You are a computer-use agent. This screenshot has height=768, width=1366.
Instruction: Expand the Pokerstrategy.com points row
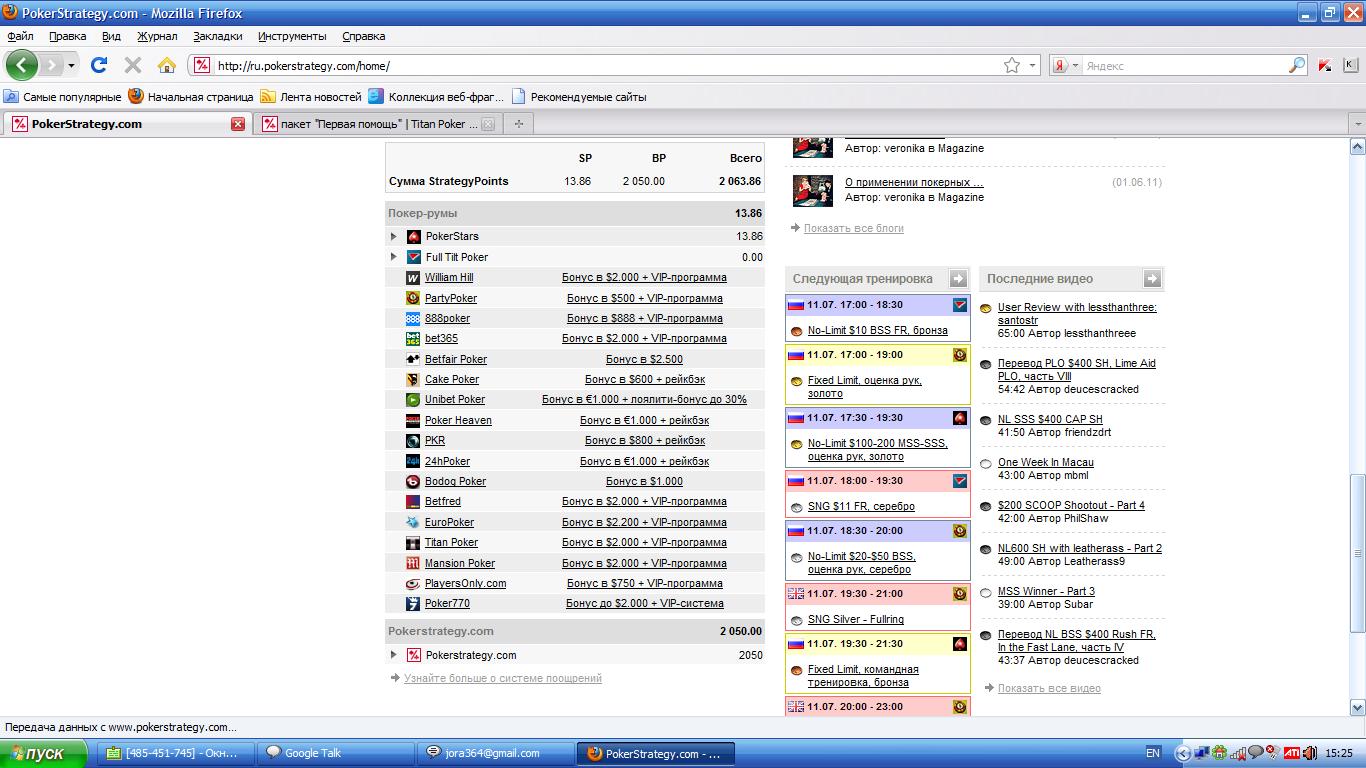(394, 655)
